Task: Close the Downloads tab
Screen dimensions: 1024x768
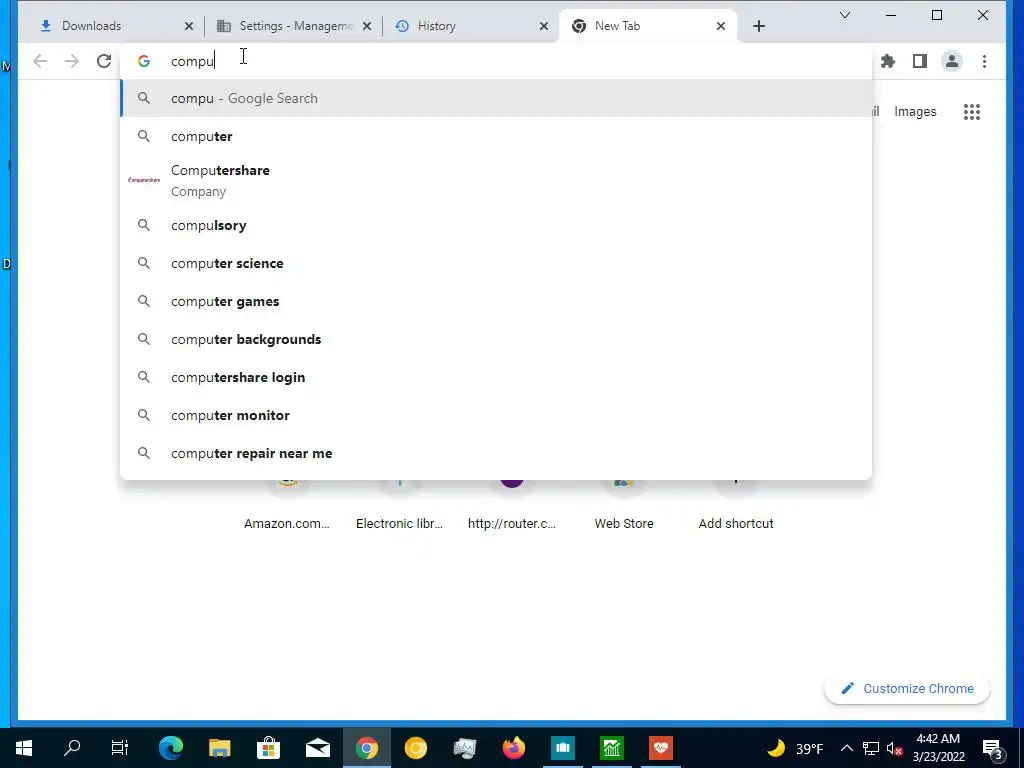Action: [x=189, y=26]
